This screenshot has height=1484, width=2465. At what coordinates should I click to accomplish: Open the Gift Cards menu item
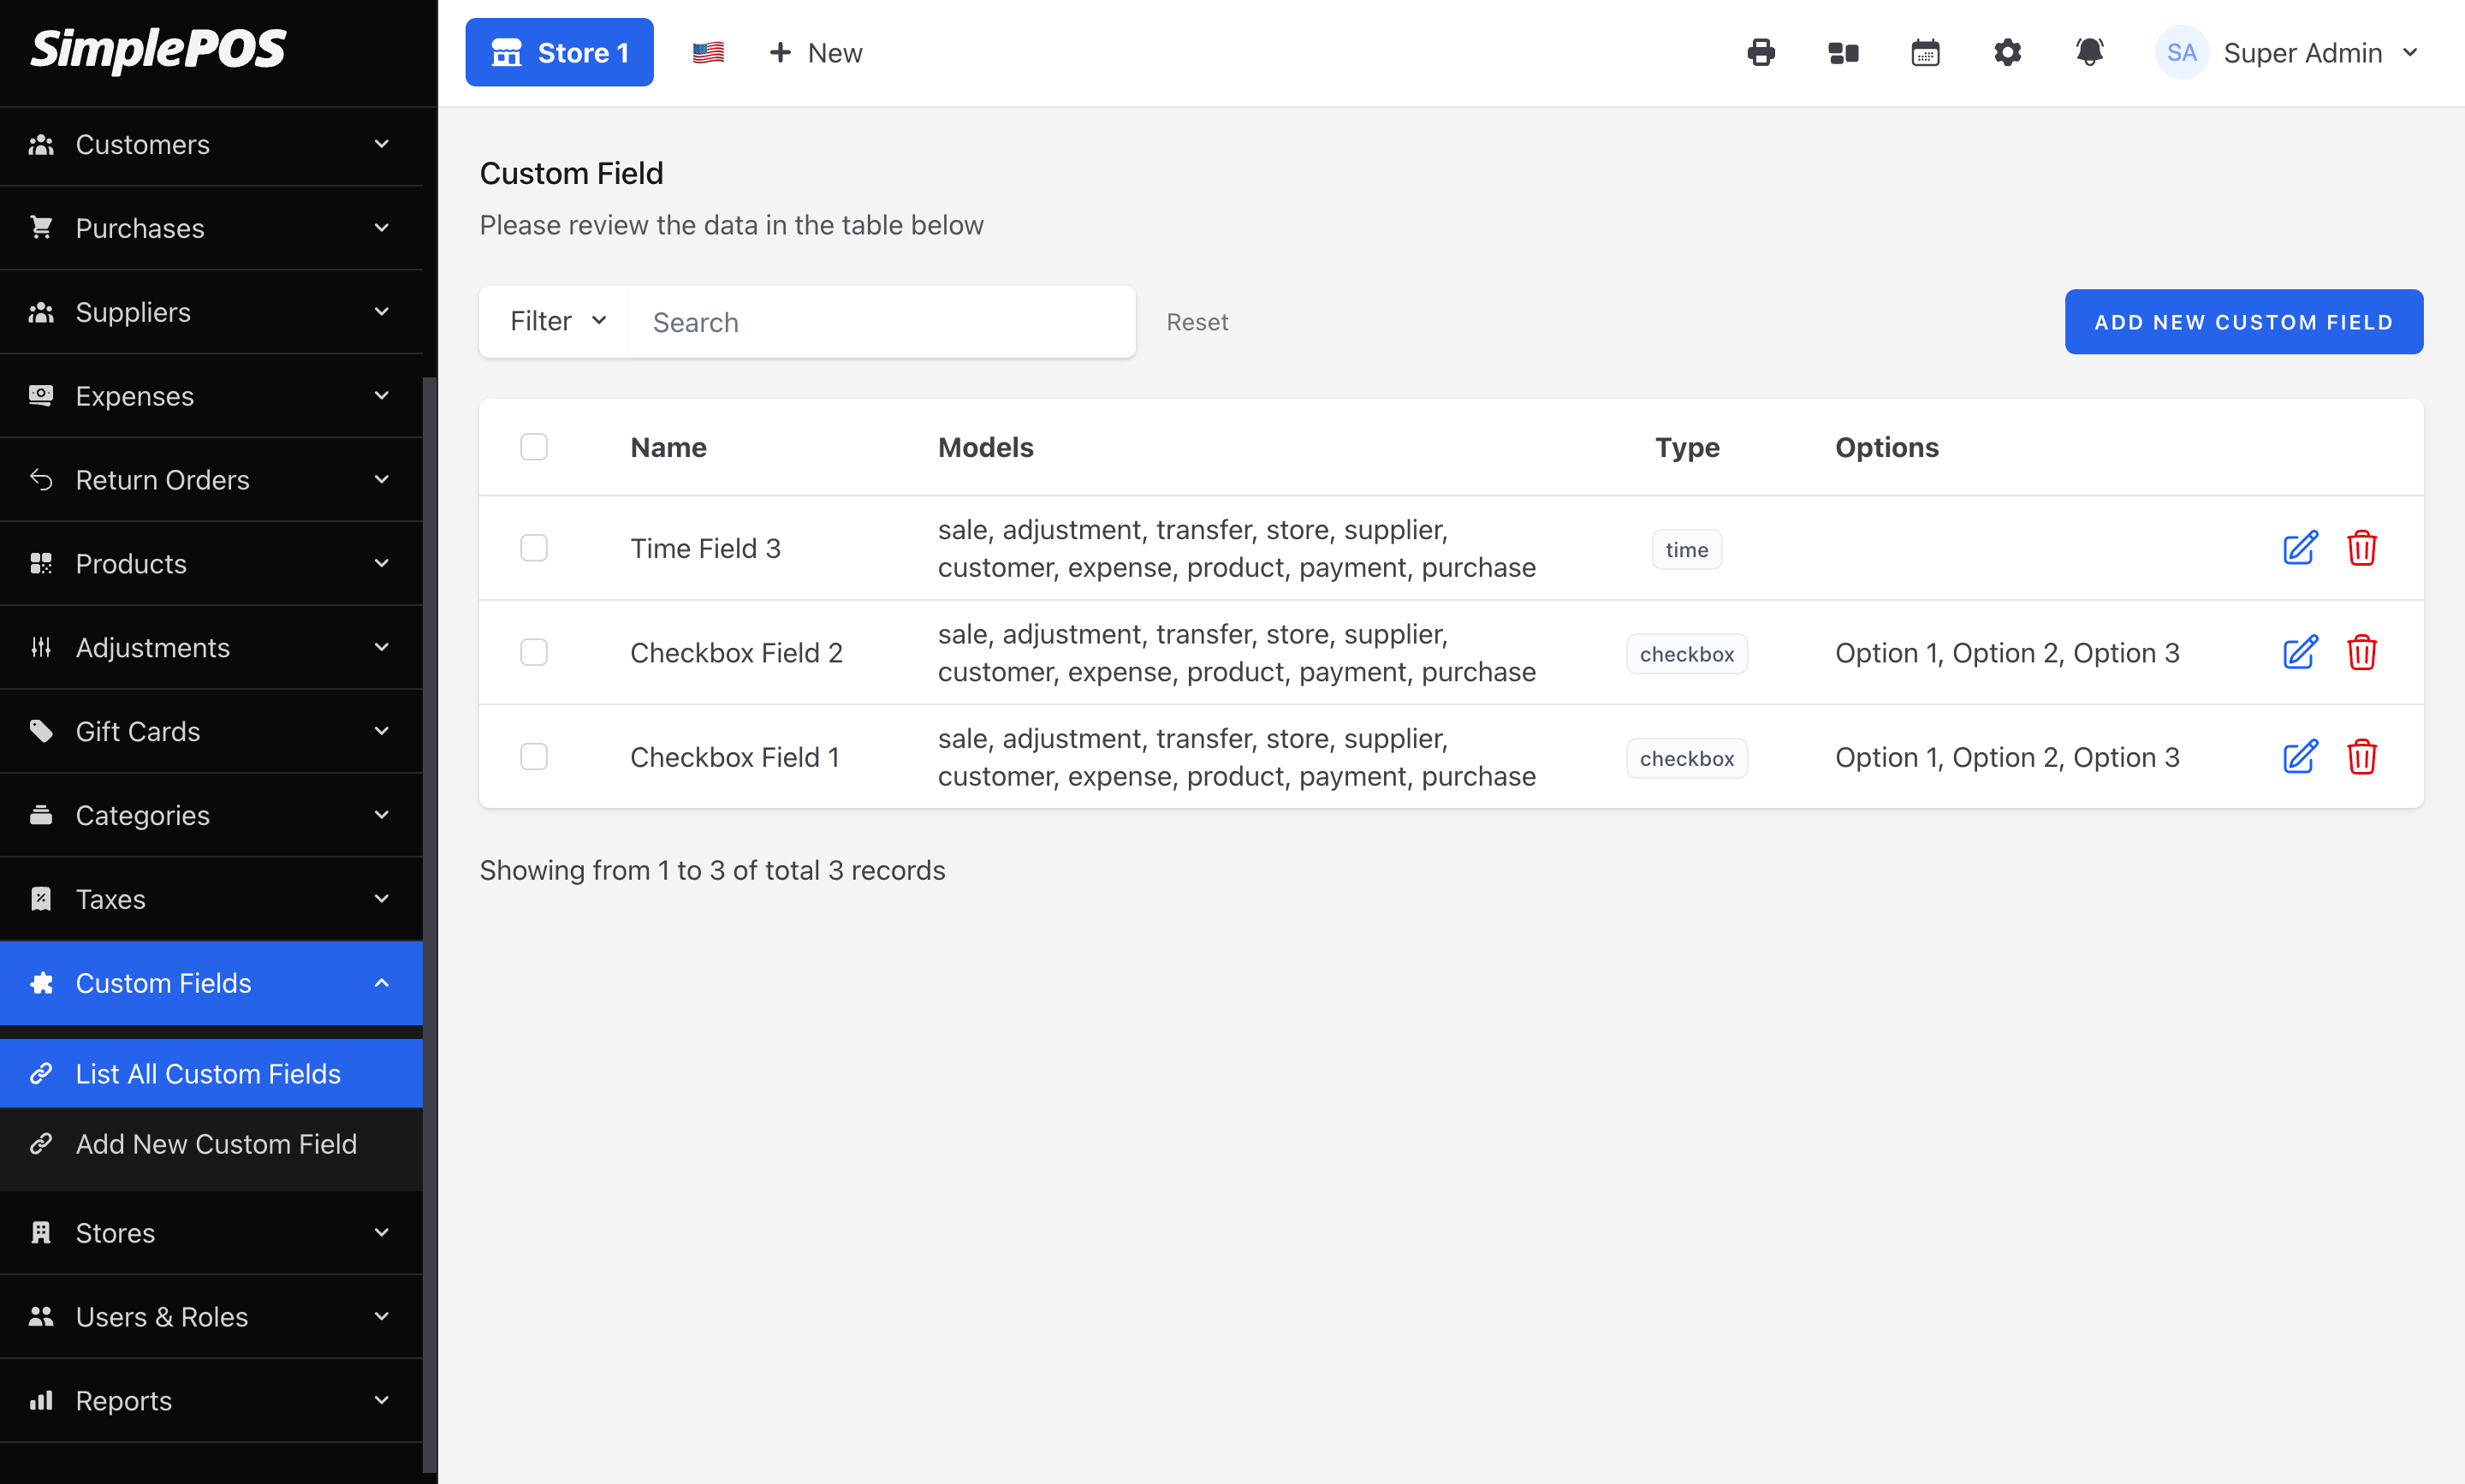[211, 731]
